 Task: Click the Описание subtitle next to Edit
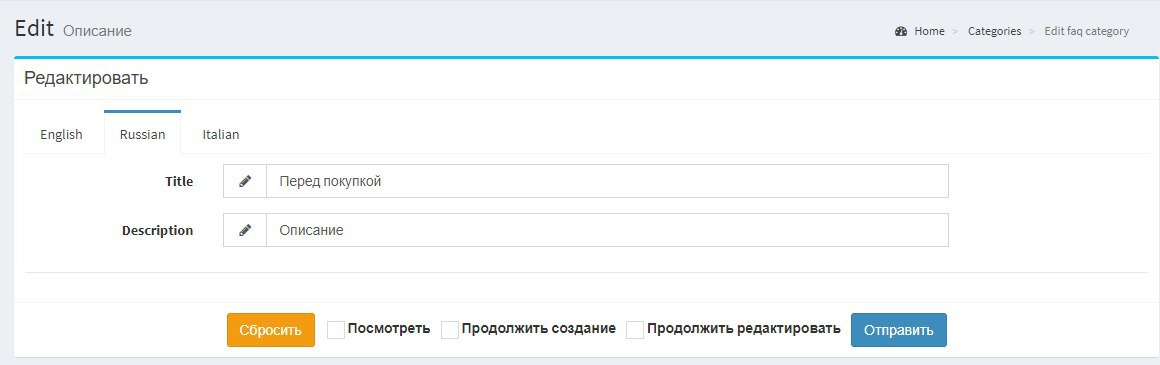click(98, 31)
